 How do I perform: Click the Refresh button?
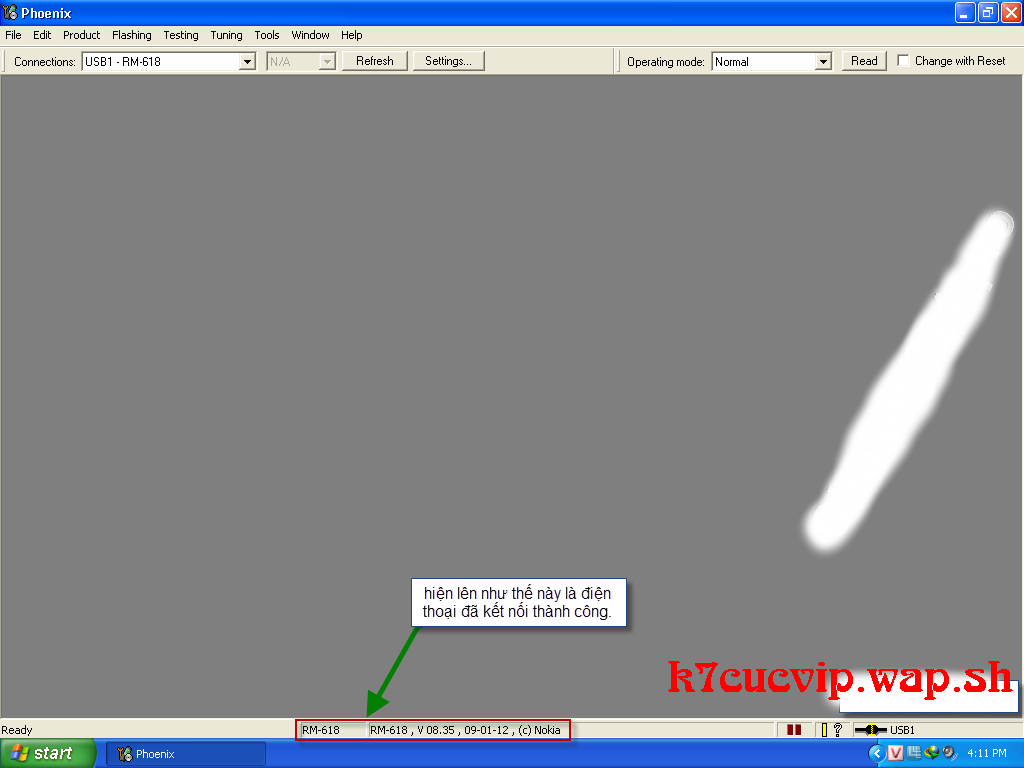tap(374, 61)
